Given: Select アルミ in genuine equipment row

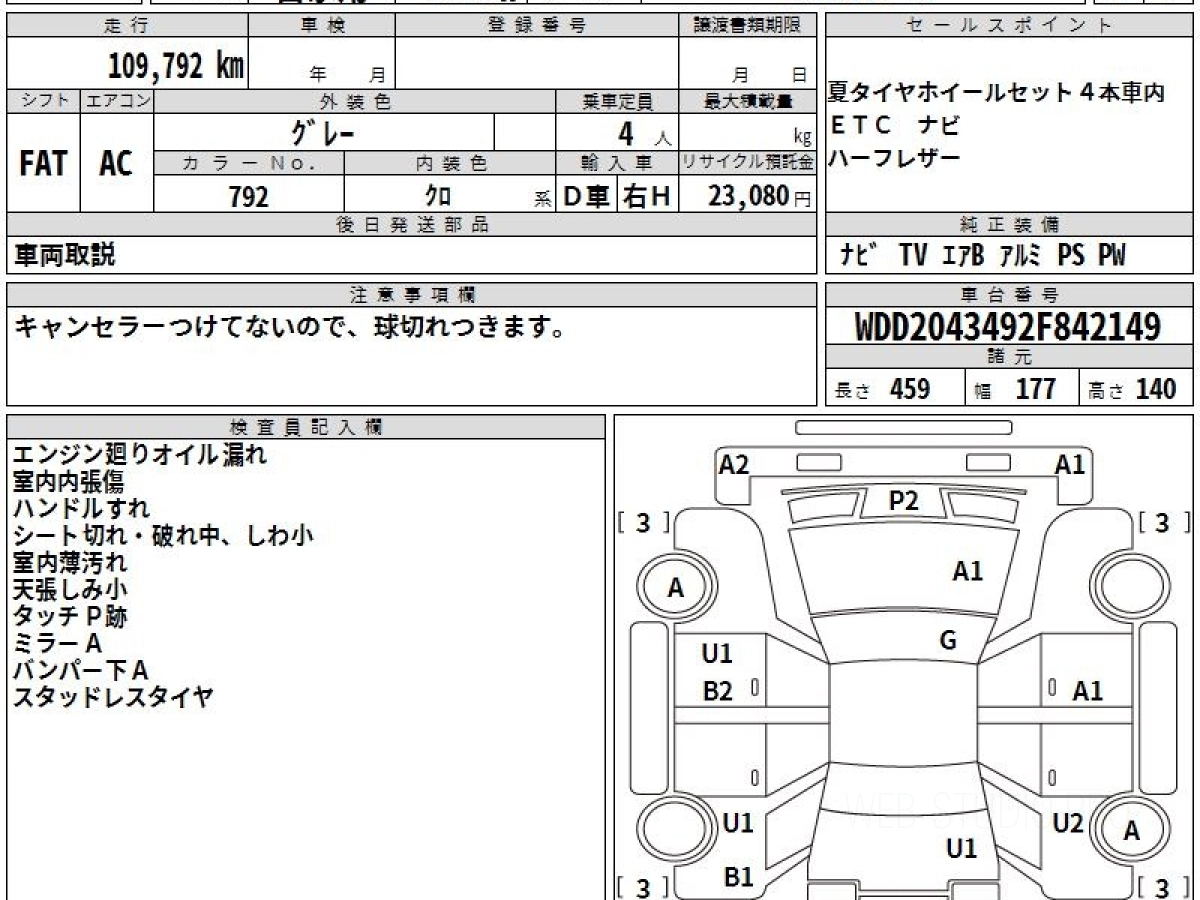Looking at the screenshot, I should (1021, 256).
